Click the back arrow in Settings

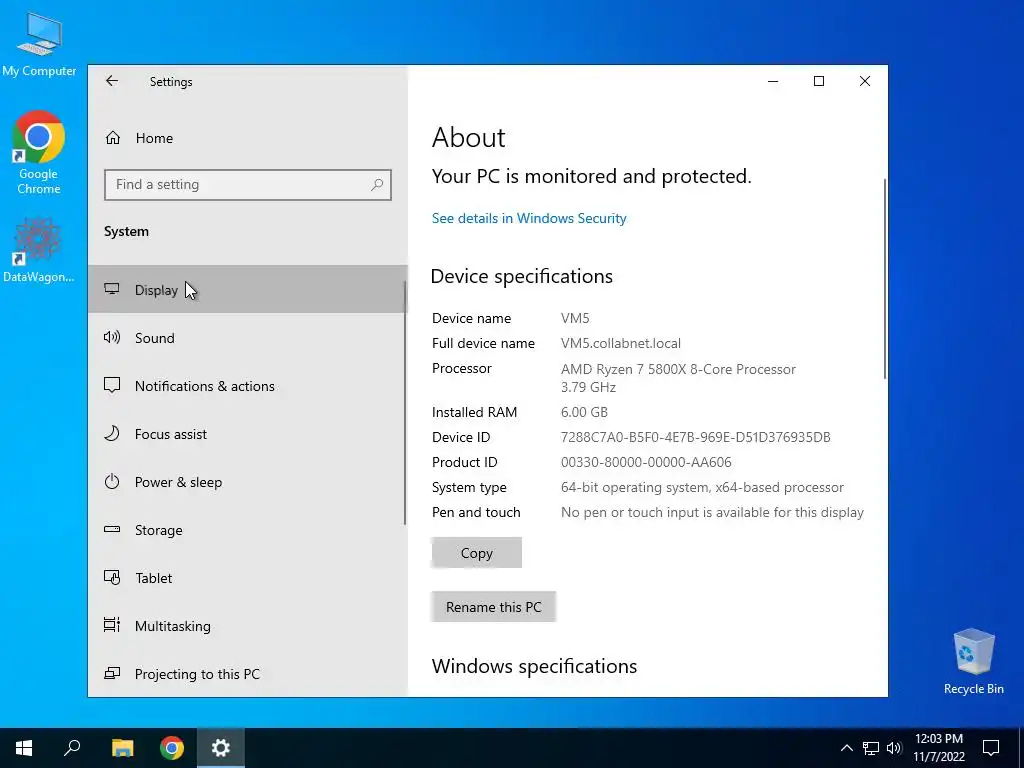click(112, 81)
